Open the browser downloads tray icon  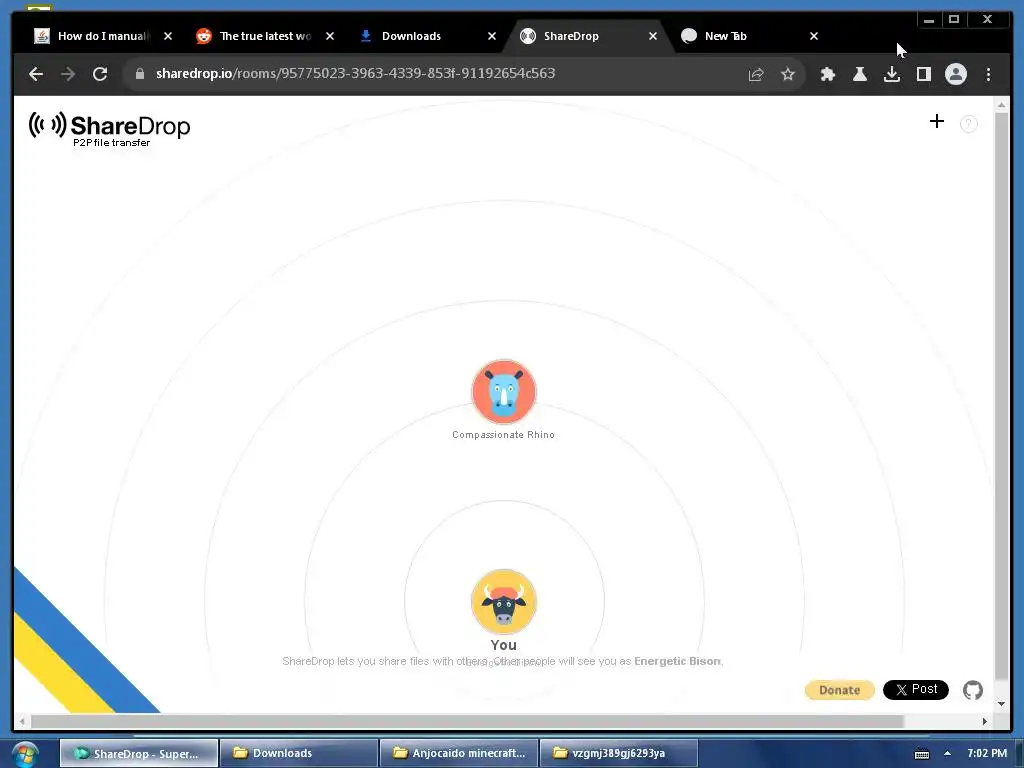[x=891, y=74]
